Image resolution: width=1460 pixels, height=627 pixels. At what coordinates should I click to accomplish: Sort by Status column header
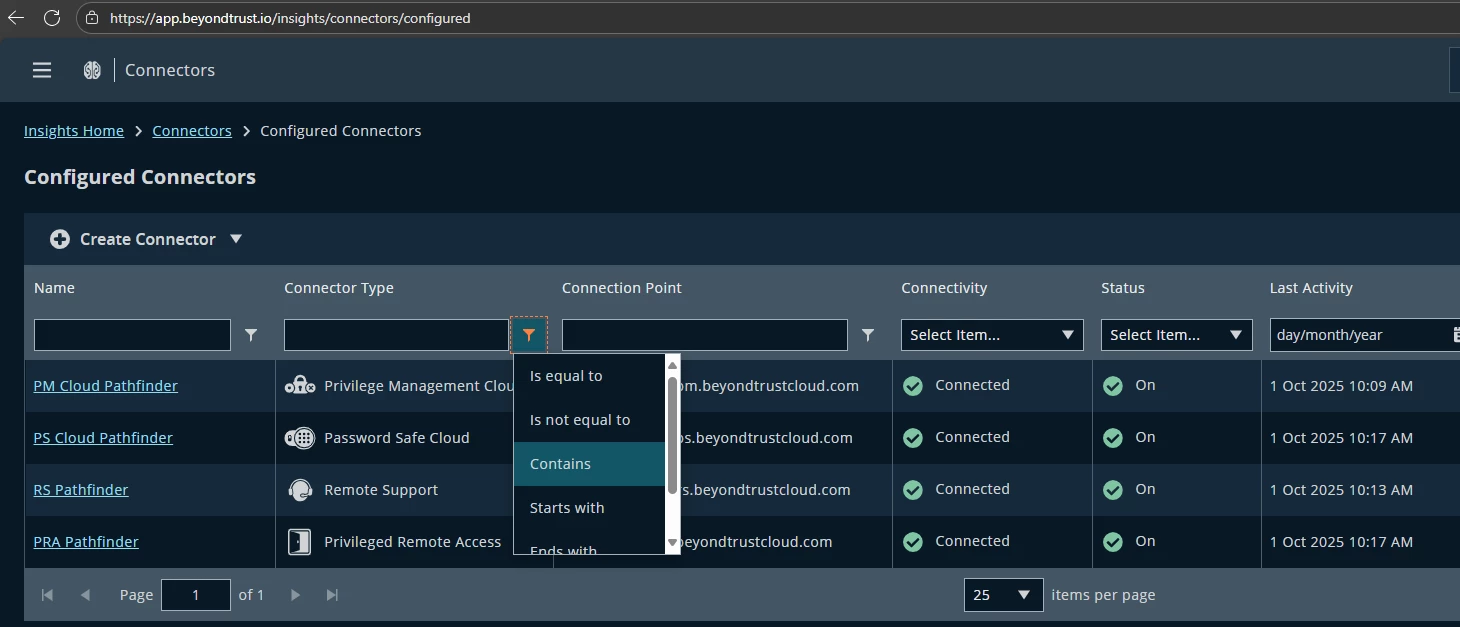(1123, 288)
